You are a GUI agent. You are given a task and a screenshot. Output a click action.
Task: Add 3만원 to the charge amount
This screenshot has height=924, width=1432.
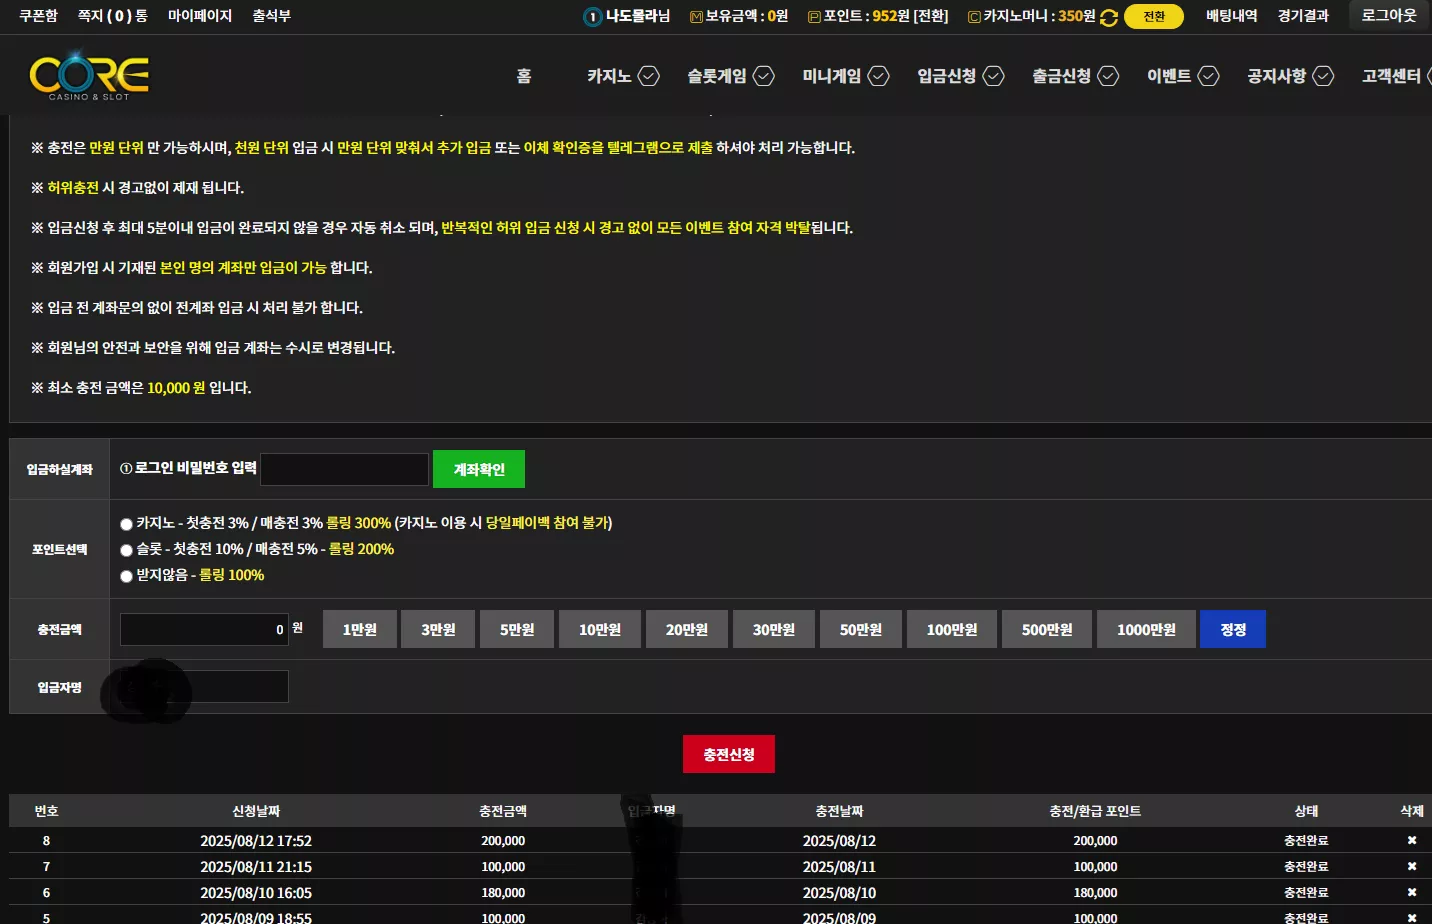point(438,629)
